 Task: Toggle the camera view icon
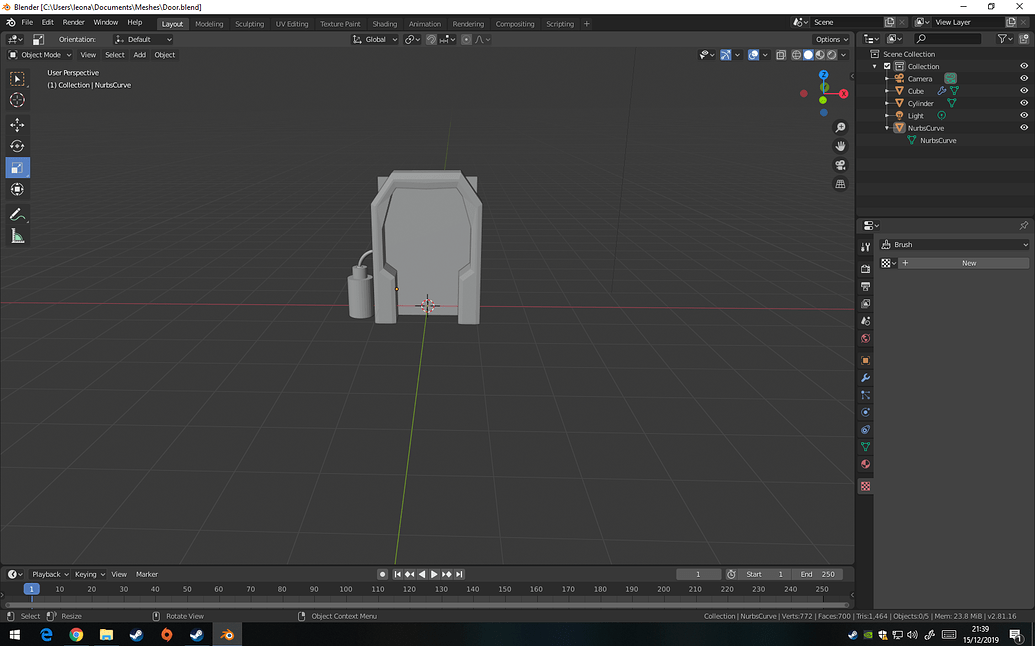click(840, 165)
